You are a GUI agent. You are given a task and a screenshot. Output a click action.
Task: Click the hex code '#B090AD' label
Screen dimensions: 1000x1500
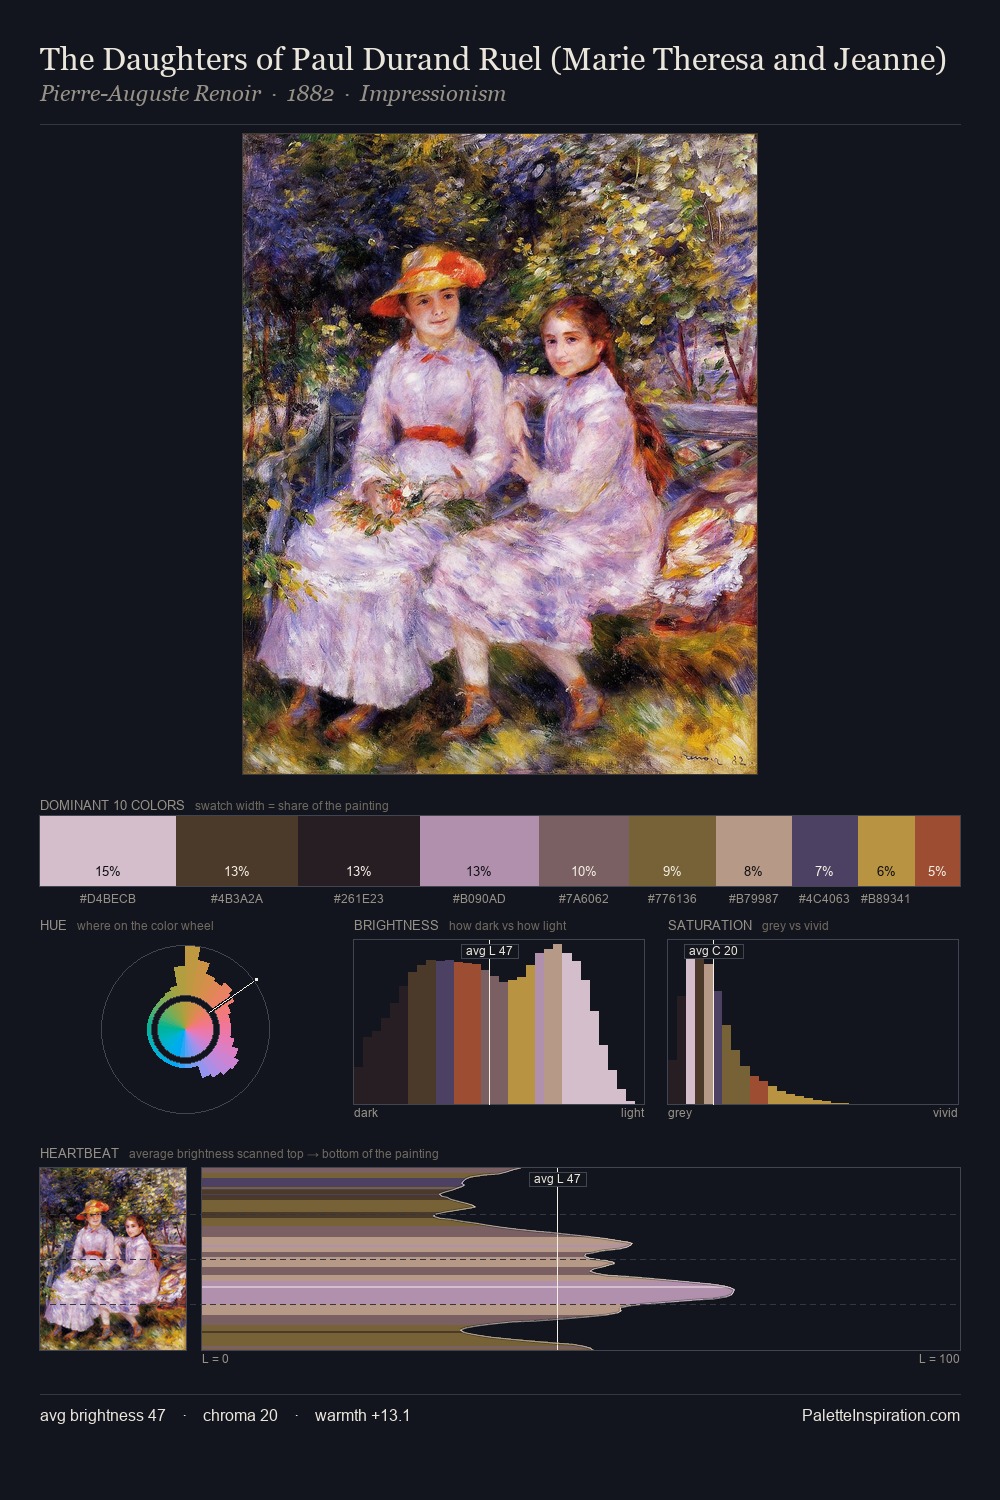(x=479, y=899)
